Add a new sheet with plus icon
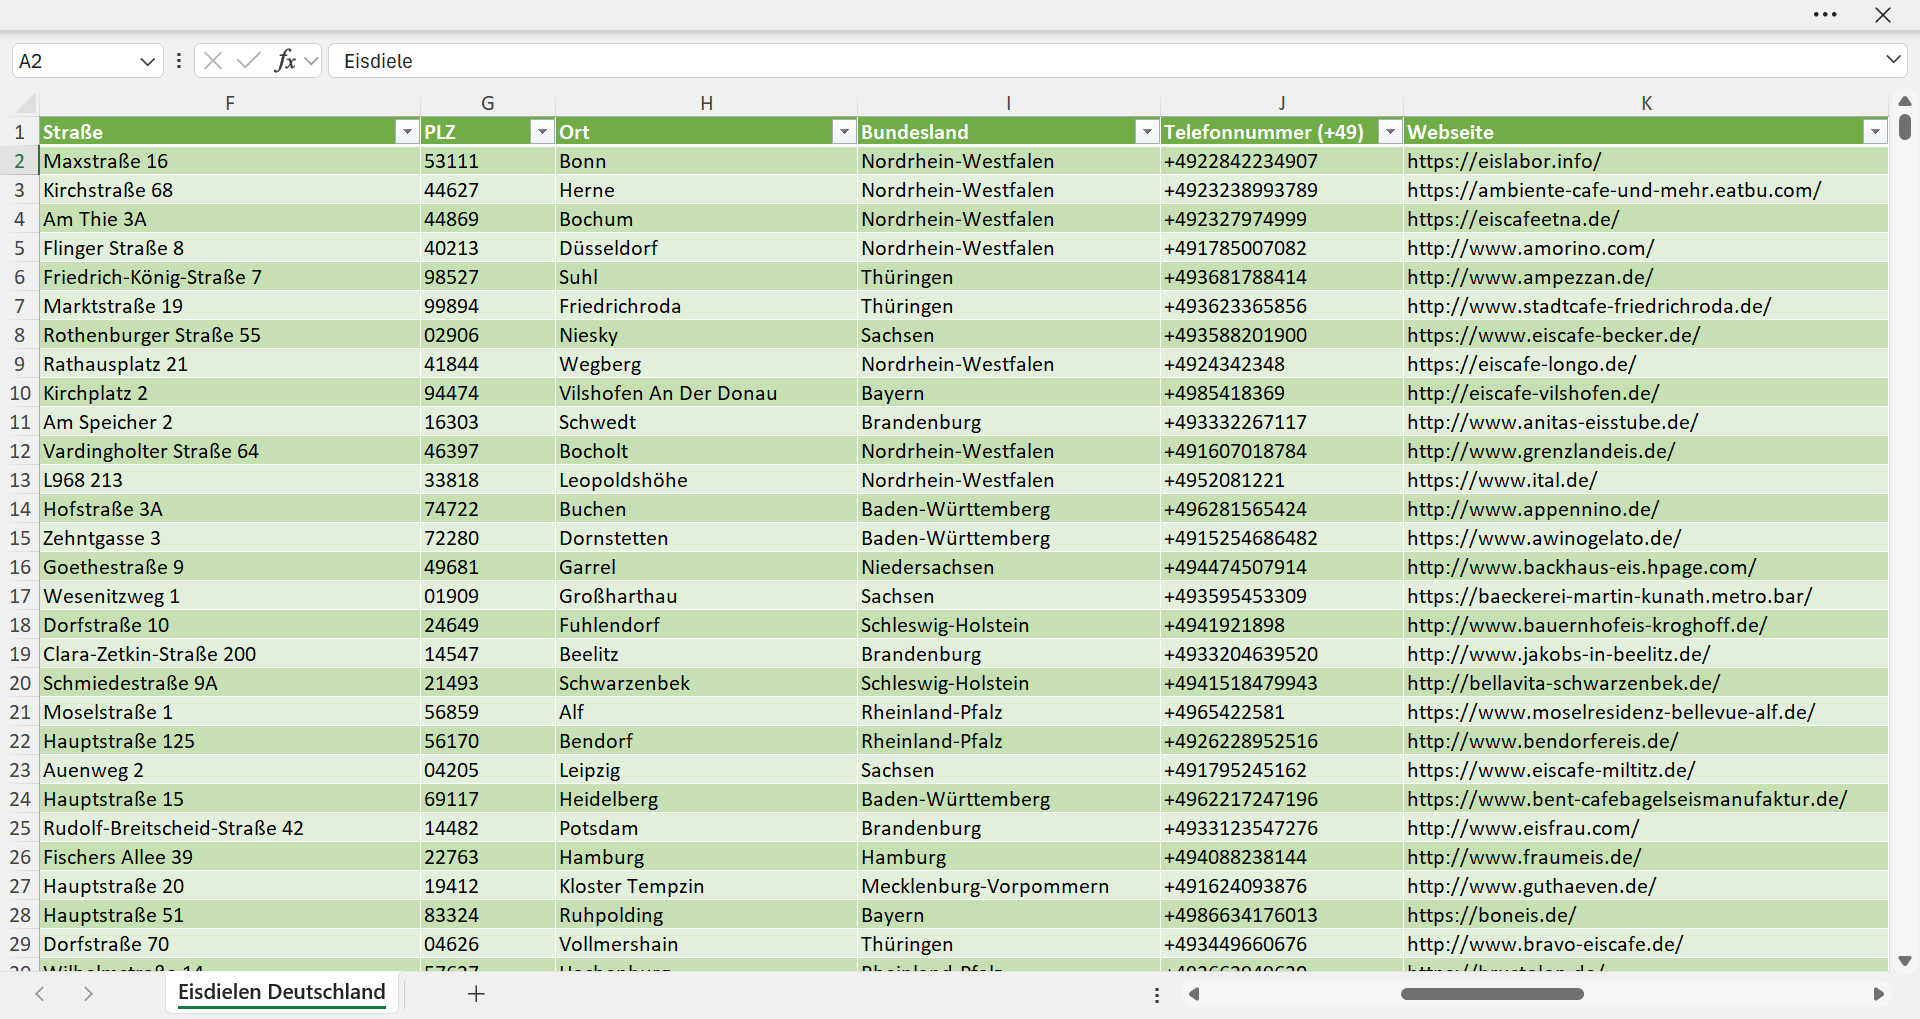This screenshot has width=1920, height=1019. 476,994
